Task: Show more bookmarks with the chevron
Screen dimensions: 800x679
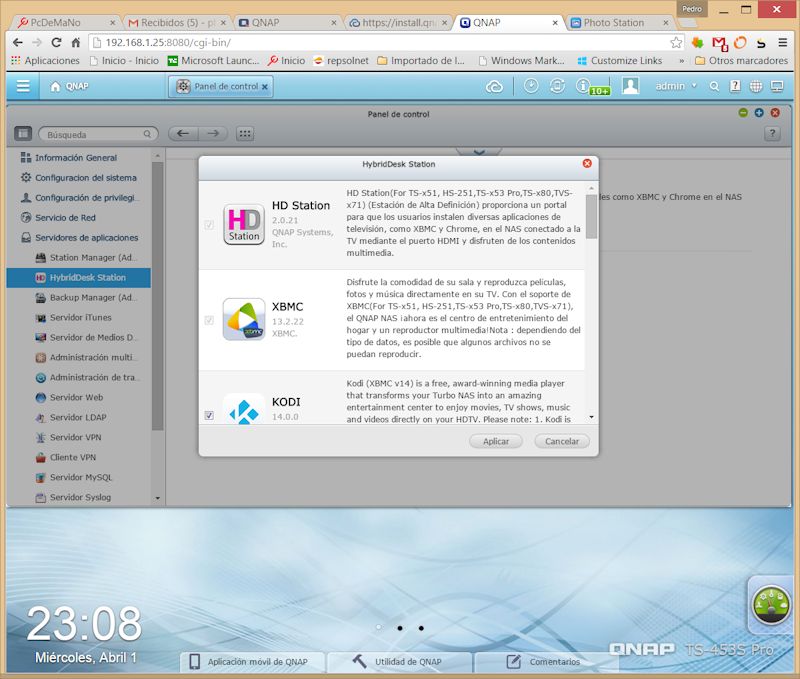Action: 682,61
